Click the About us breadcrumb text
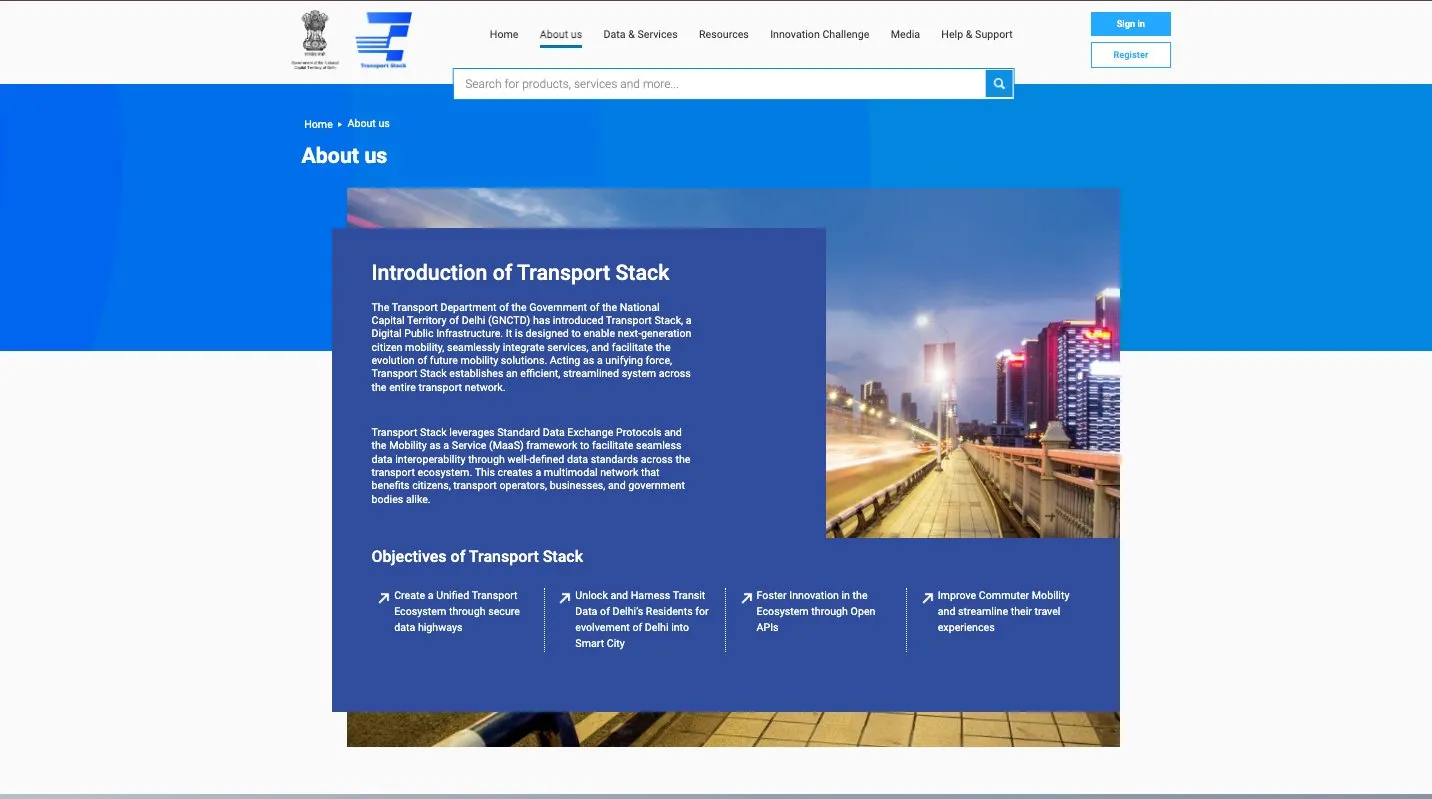 (x=369, y=124)
